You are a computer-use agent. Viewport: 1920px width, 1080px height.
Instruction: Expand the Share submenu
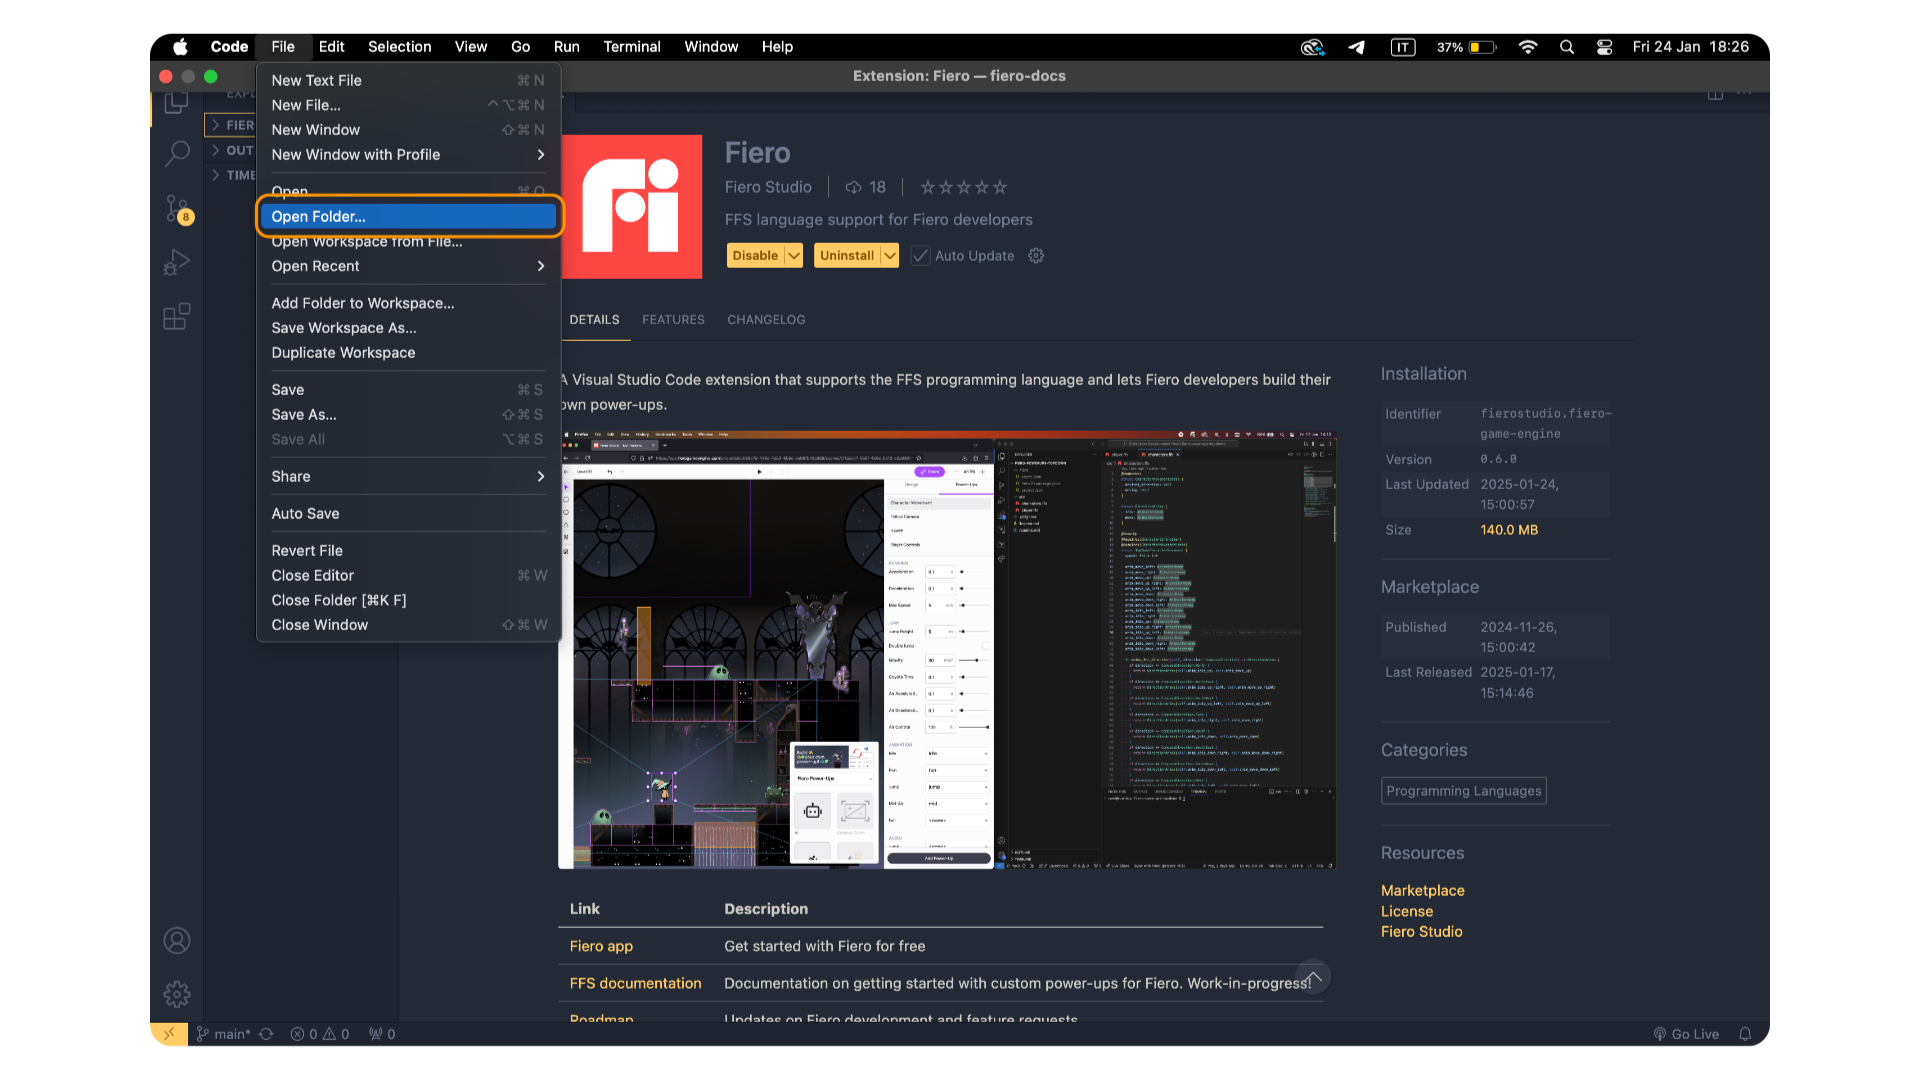tap(408, 477)
